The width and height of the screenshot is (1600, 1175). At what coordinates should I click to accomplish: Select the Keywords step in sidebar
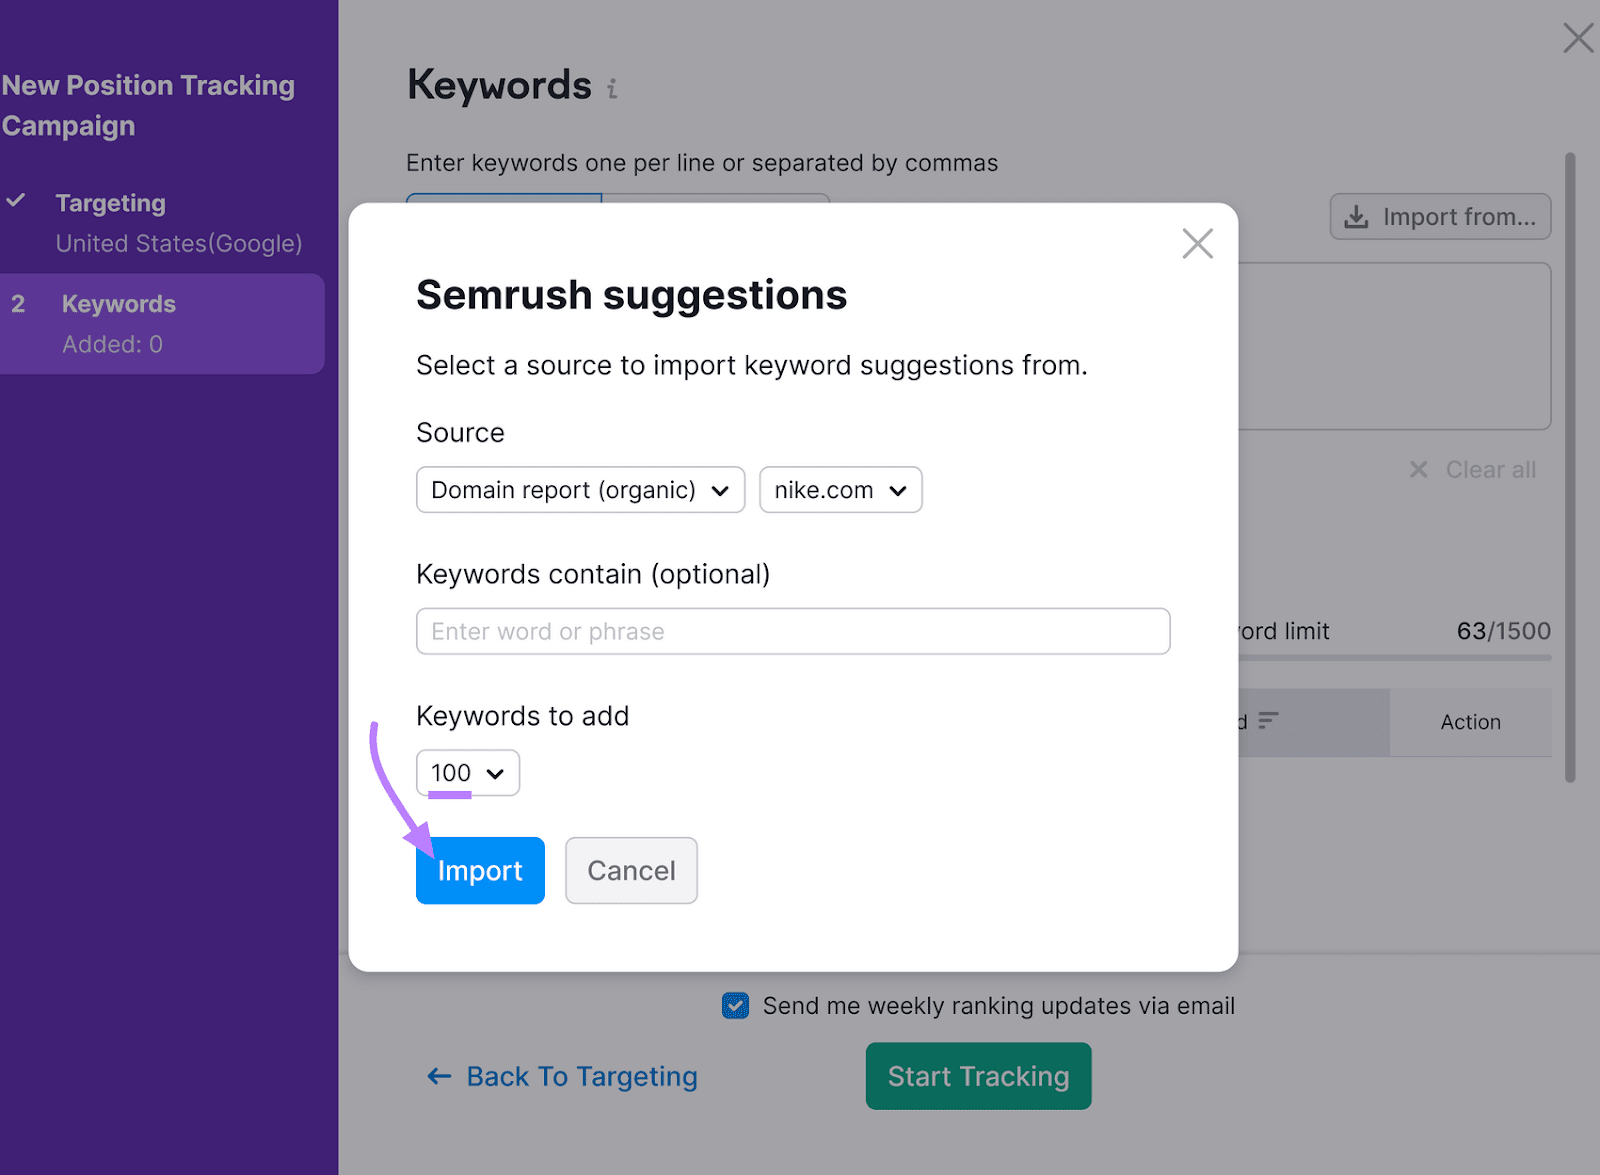118,304
